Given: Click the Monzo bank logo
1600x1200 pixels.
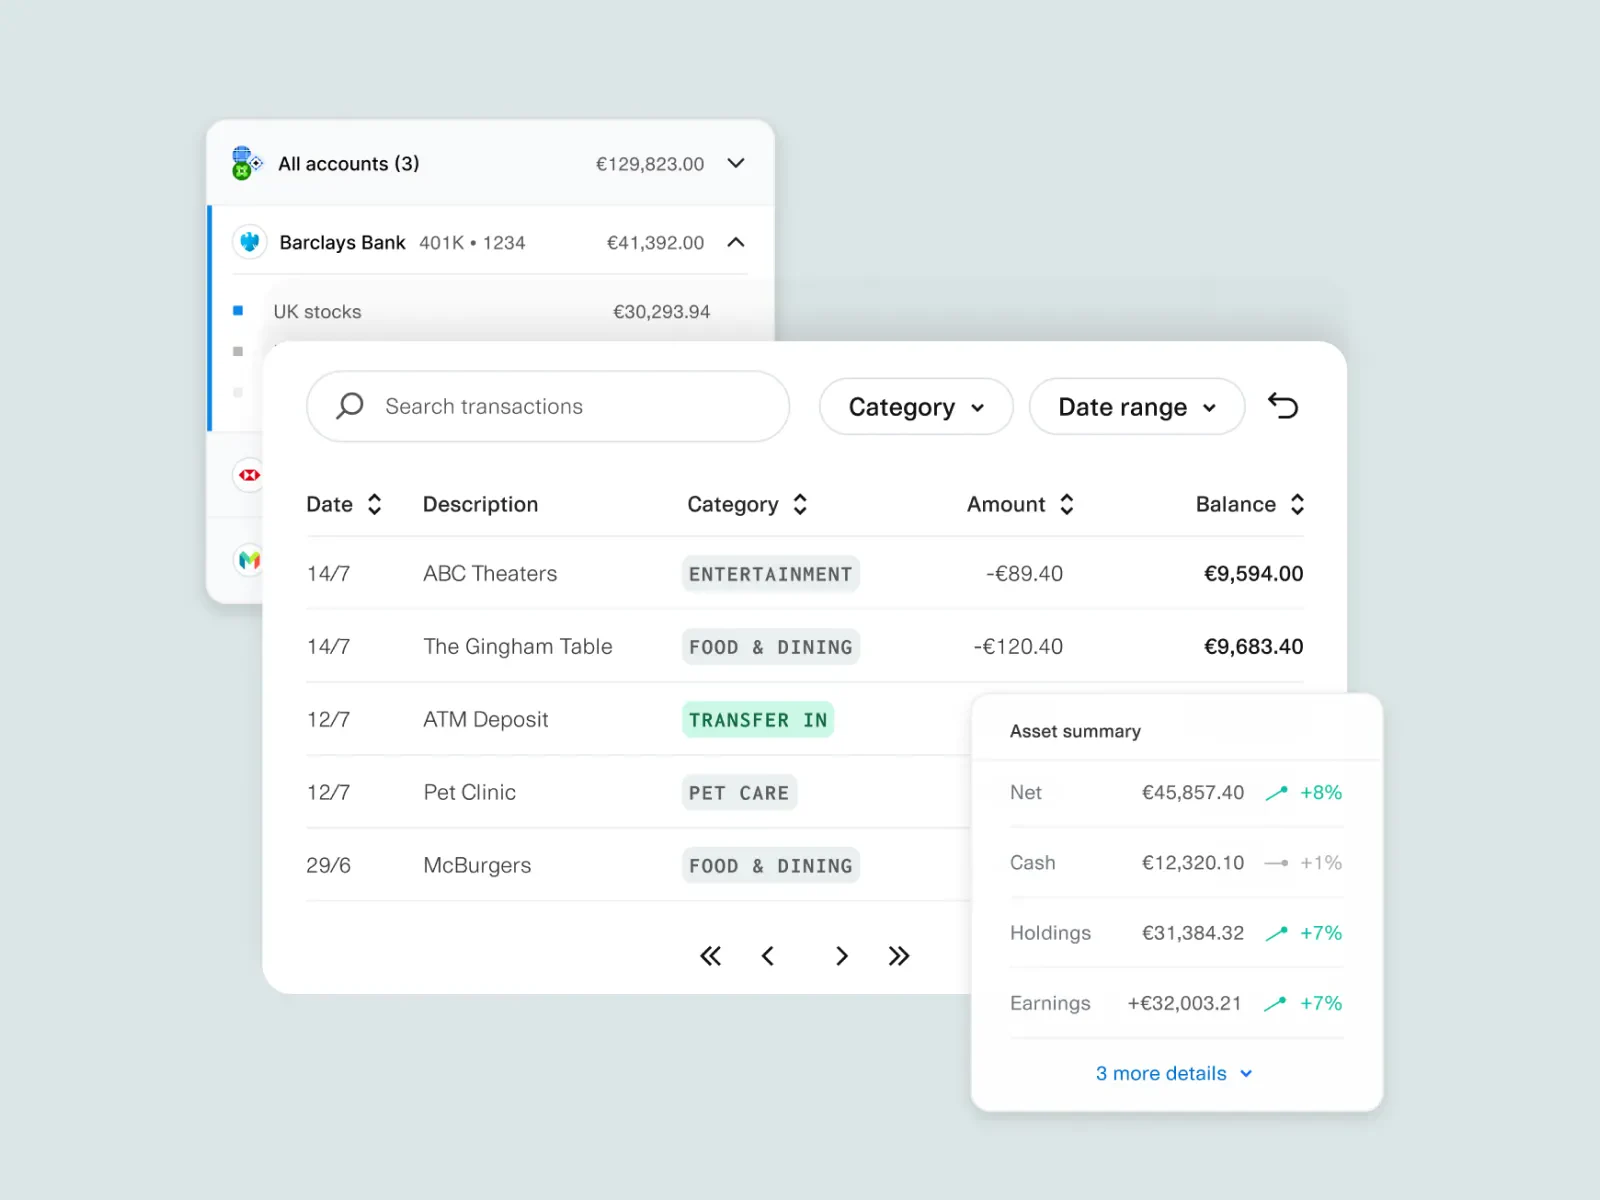Looking at the screenshot, I should point(249,560).
